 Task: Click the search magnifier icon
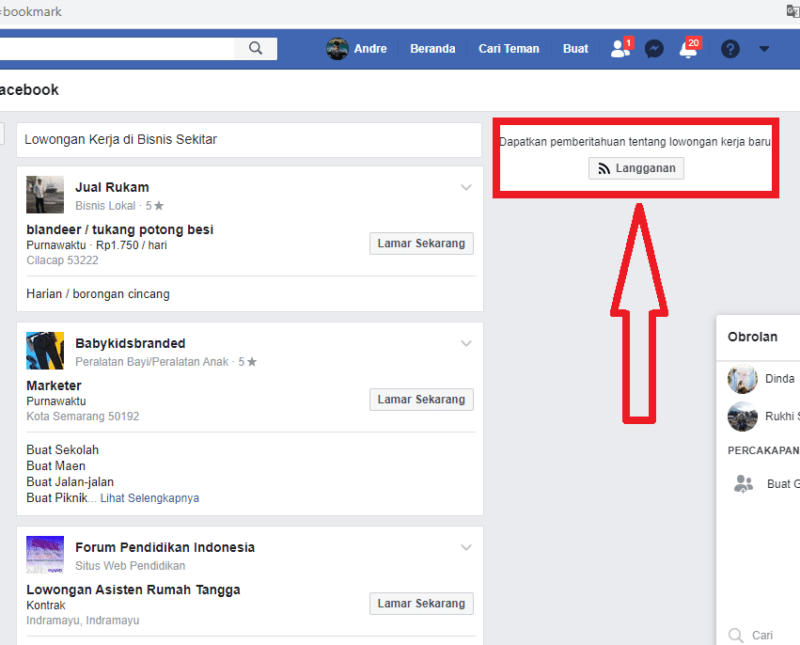point(256,48)
